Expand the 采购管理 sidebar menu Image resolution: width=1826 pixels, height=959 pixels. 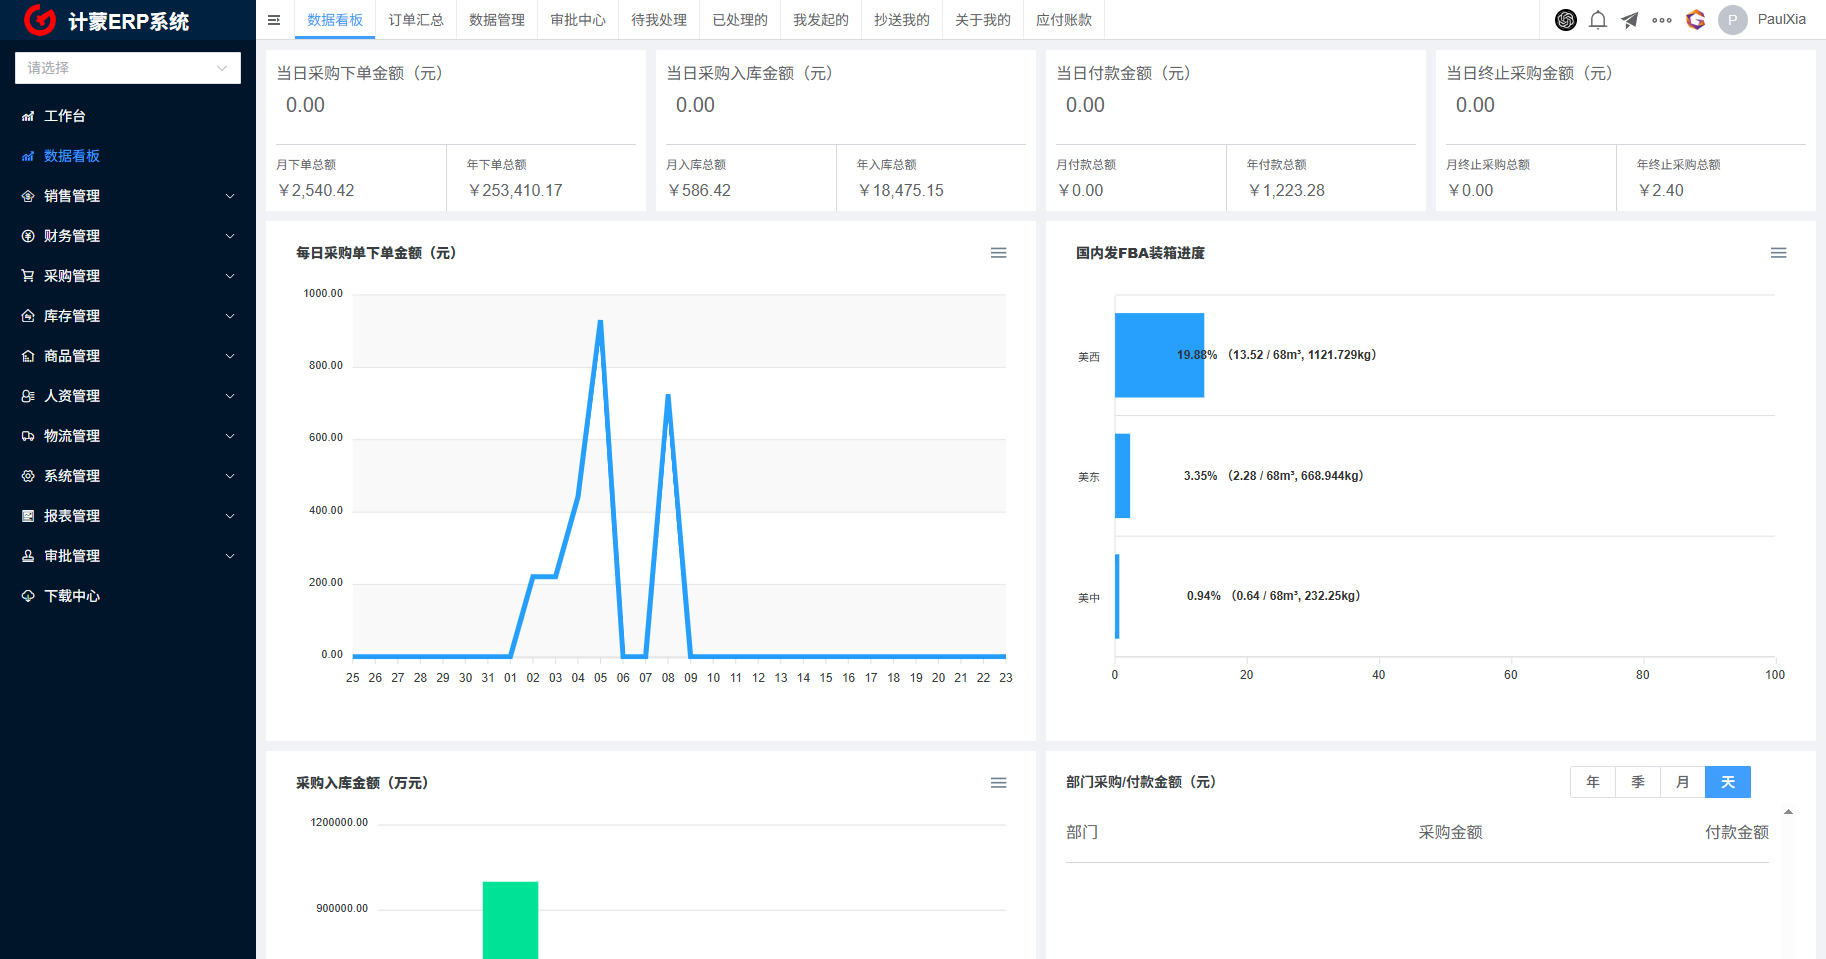click(128, 276)
